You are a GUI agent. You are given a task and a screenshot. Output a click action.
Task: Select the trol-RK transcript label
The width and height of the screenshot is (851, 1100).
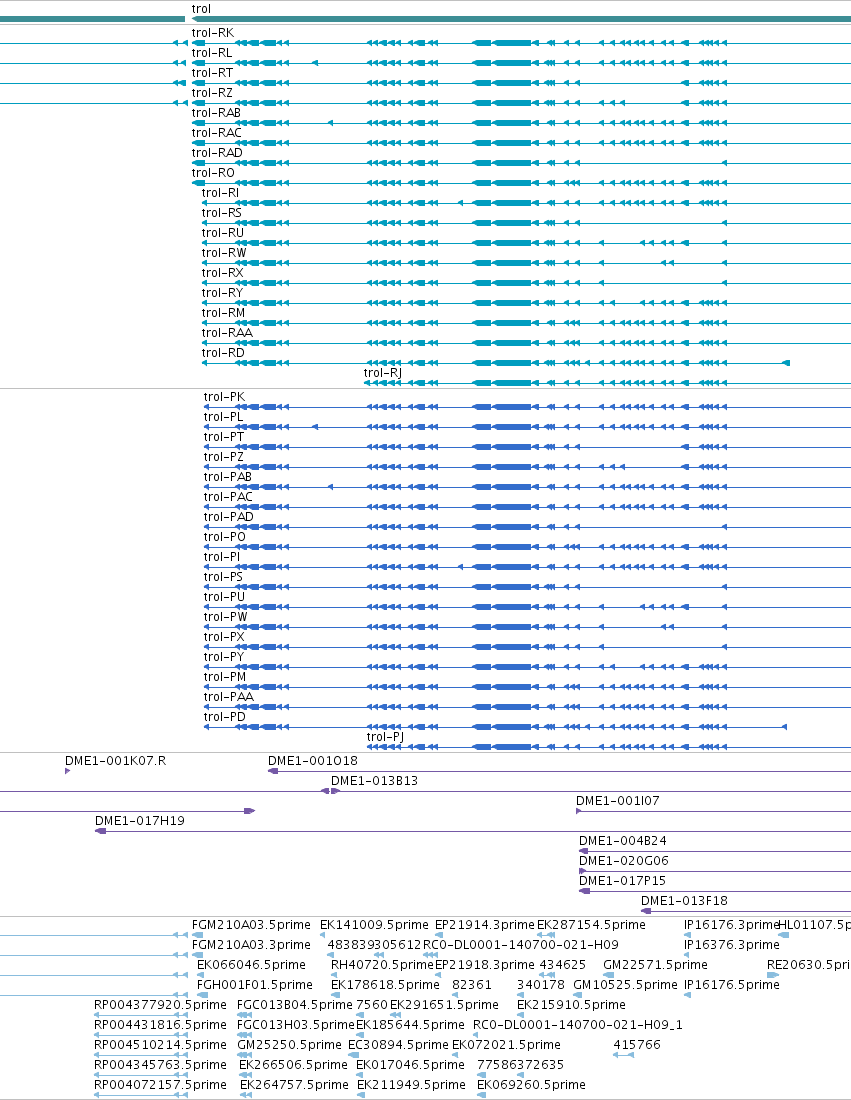[213, 33]
